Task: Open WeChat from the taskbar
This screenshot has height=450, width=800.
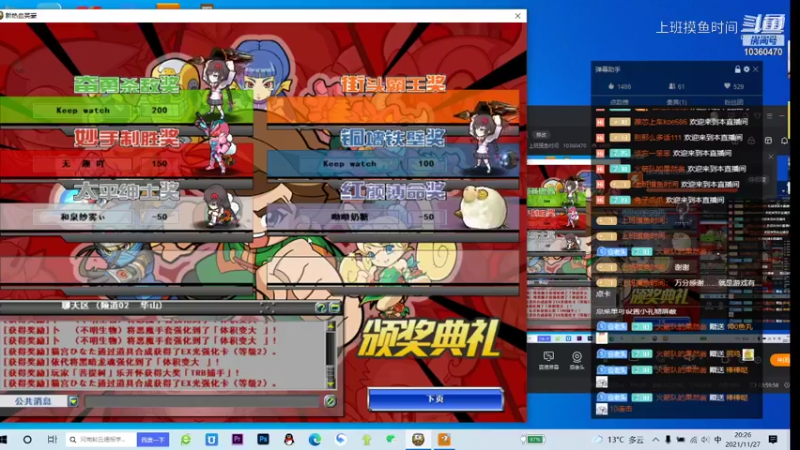Action: coord(392,439)
